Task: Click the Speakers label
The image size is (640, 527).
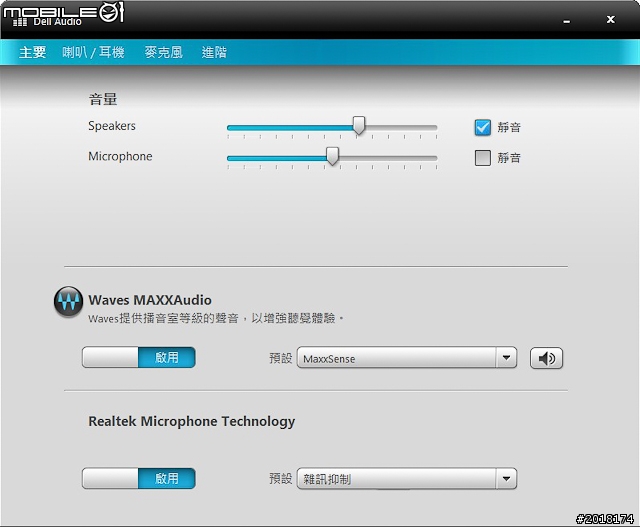Action: coord(112,126)
